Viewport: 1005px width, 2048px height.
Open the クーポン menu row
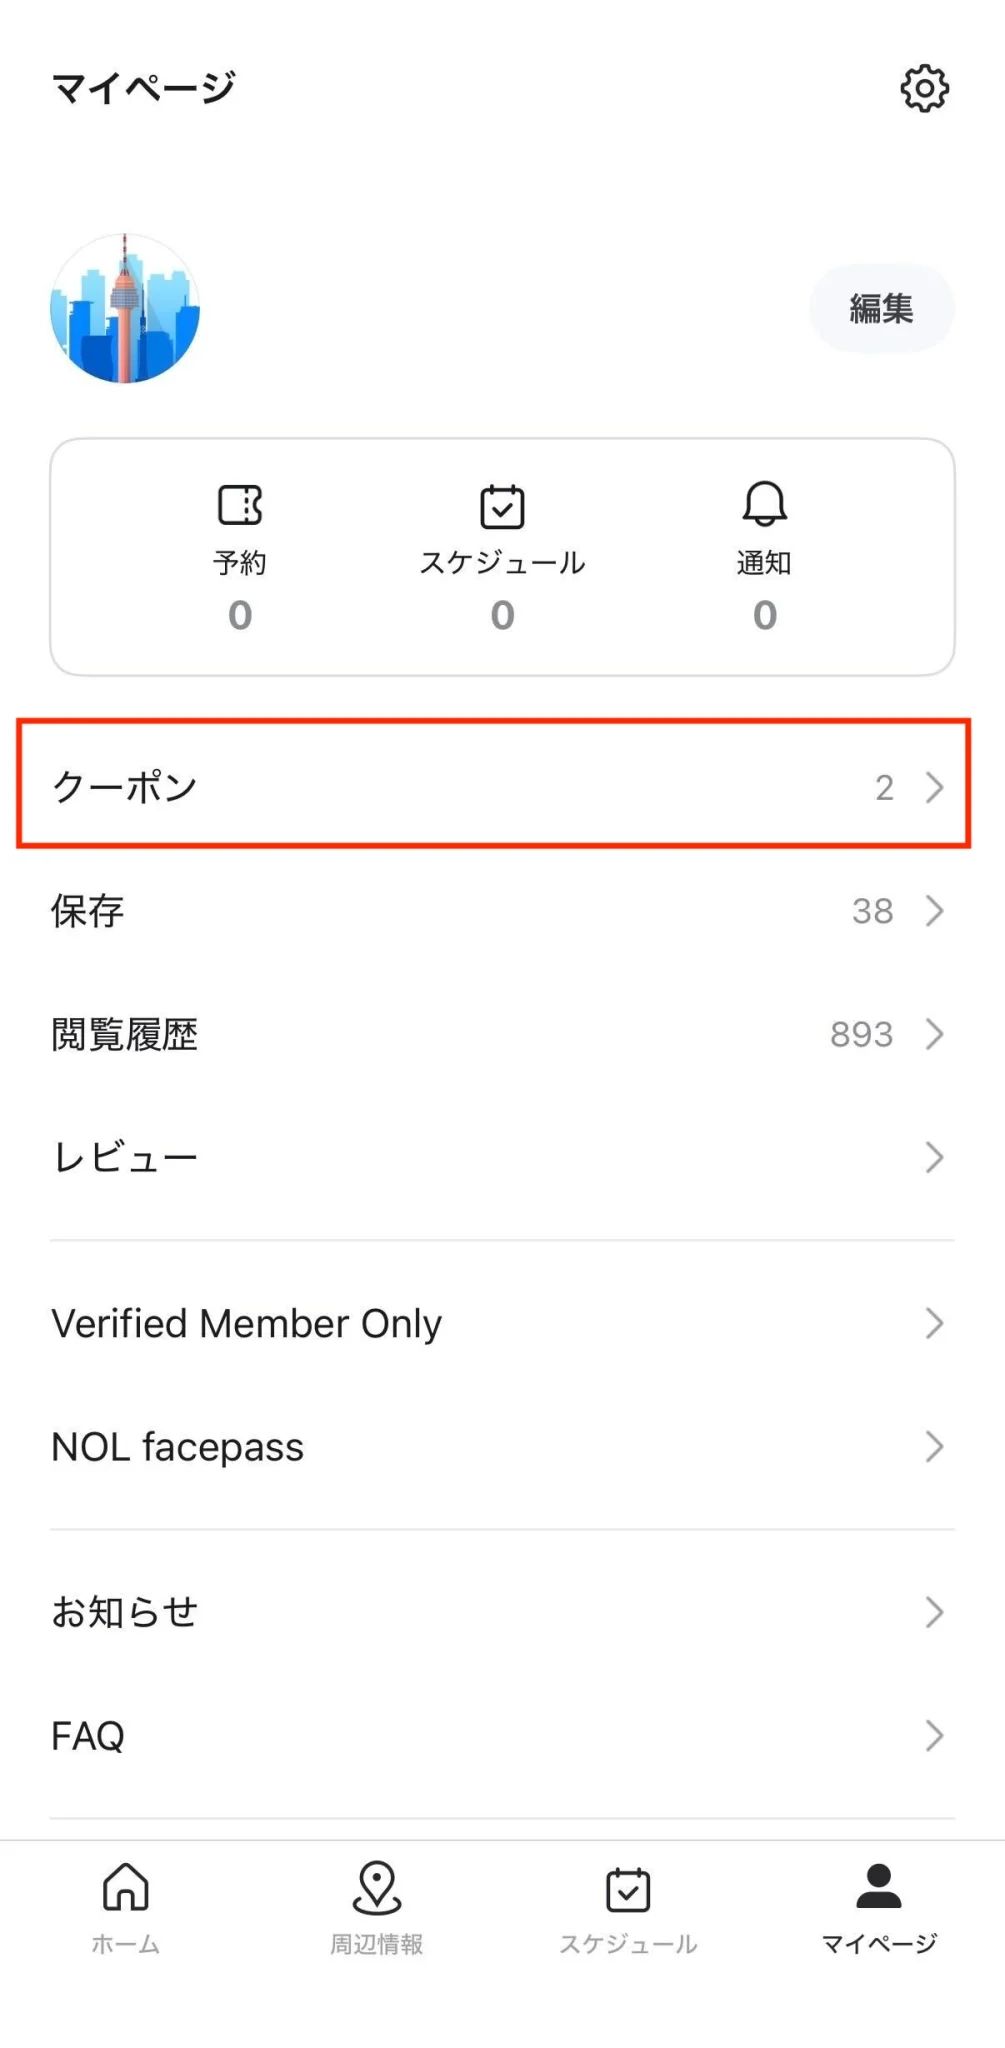click(494, 786)
